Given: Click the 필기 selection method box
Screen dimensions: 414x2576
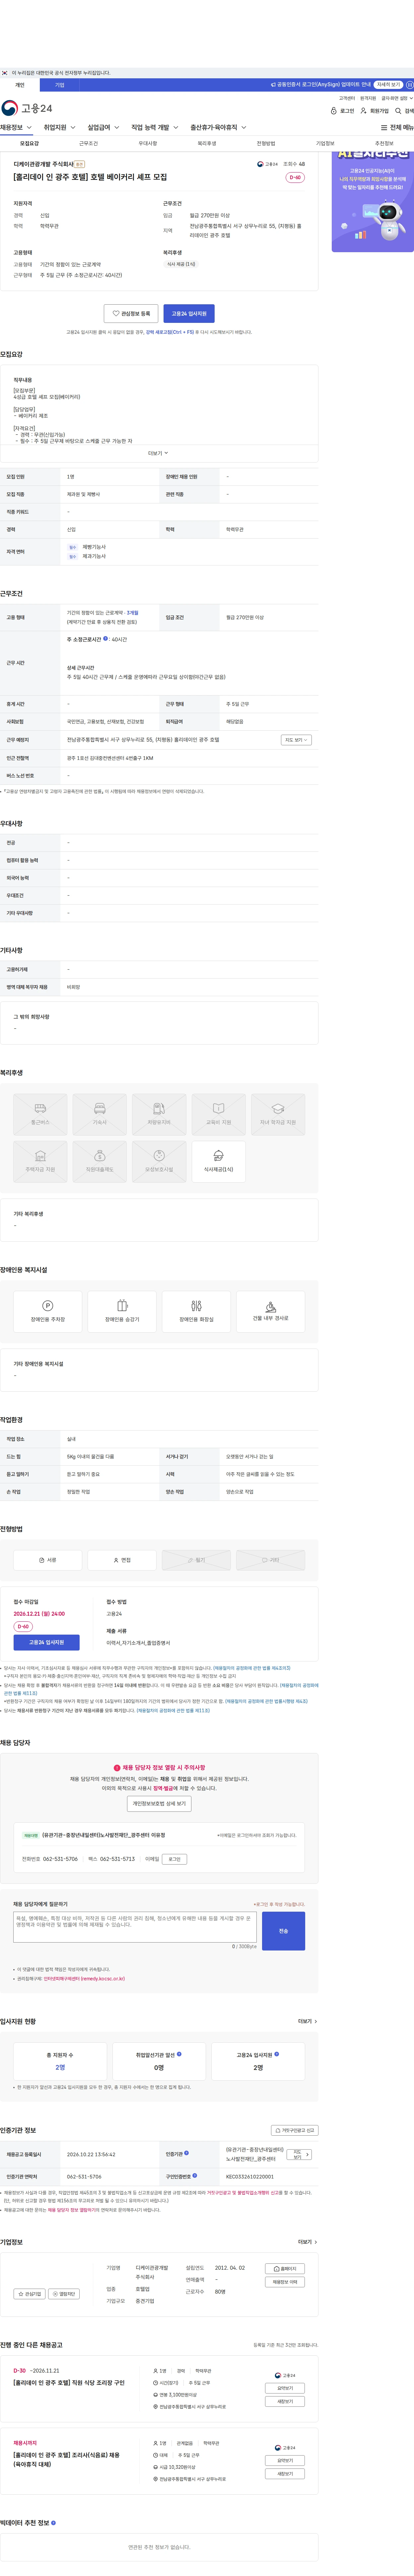Looking at the screenshot, I should click(196, 1560).
